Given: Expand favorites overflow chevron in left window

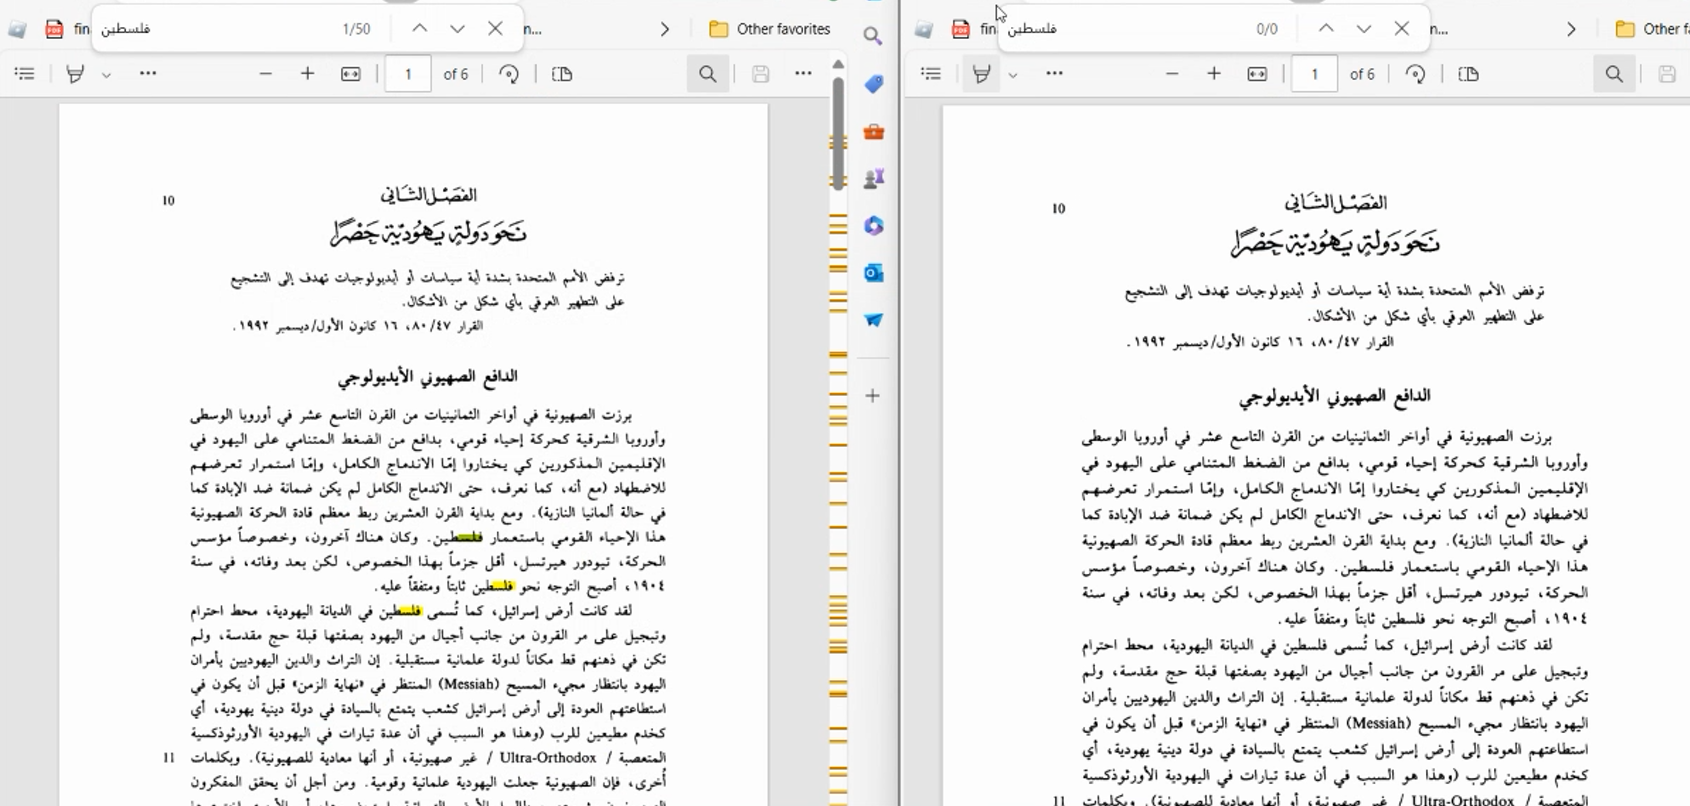Looking at the screenshot, I should tap(665, 29).
